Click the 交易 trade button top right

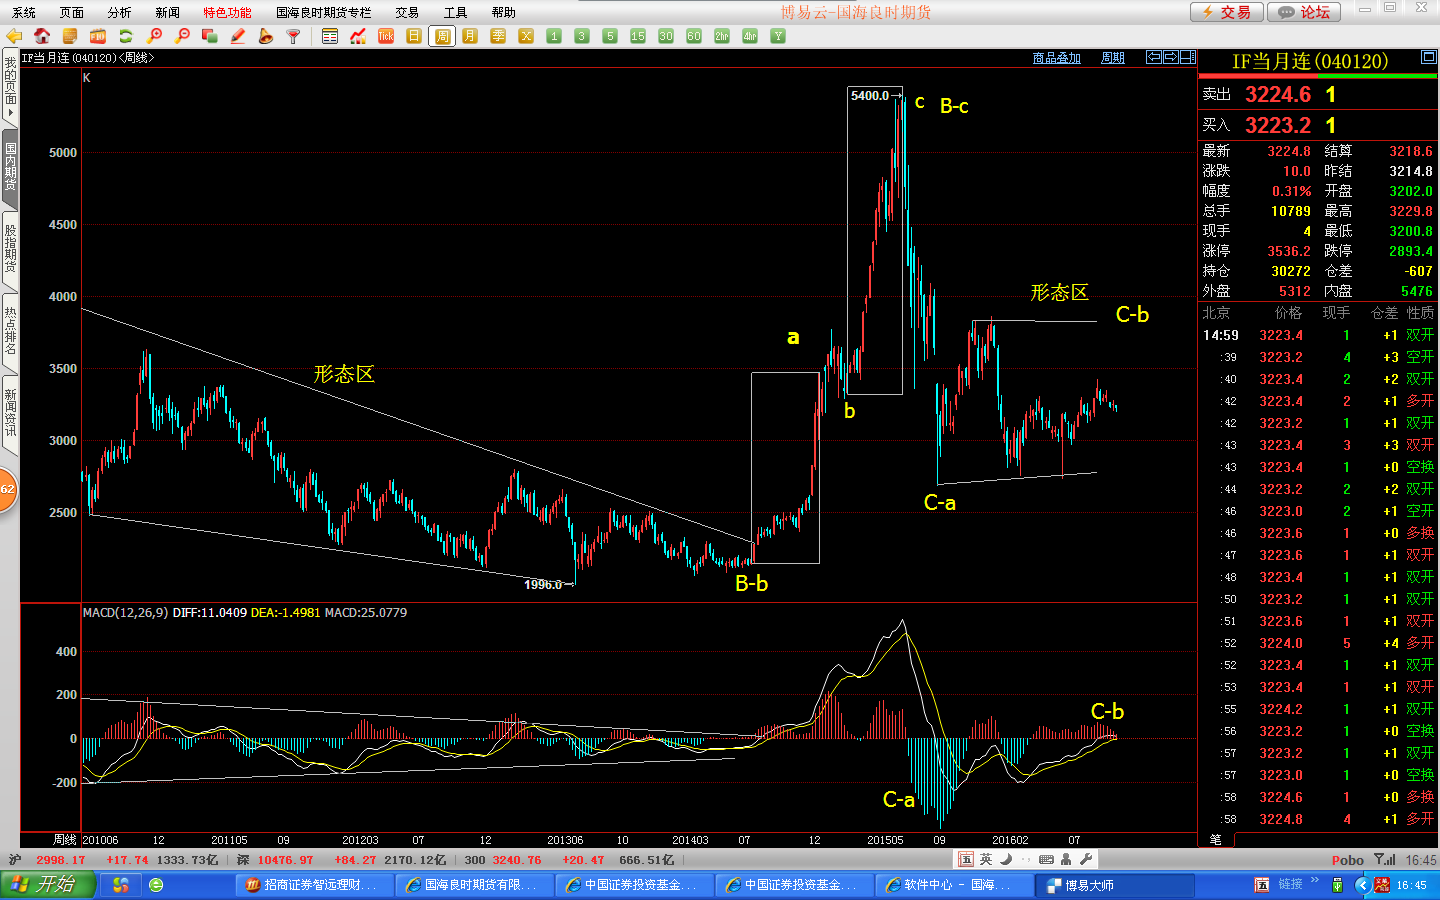coord(1226,12)
